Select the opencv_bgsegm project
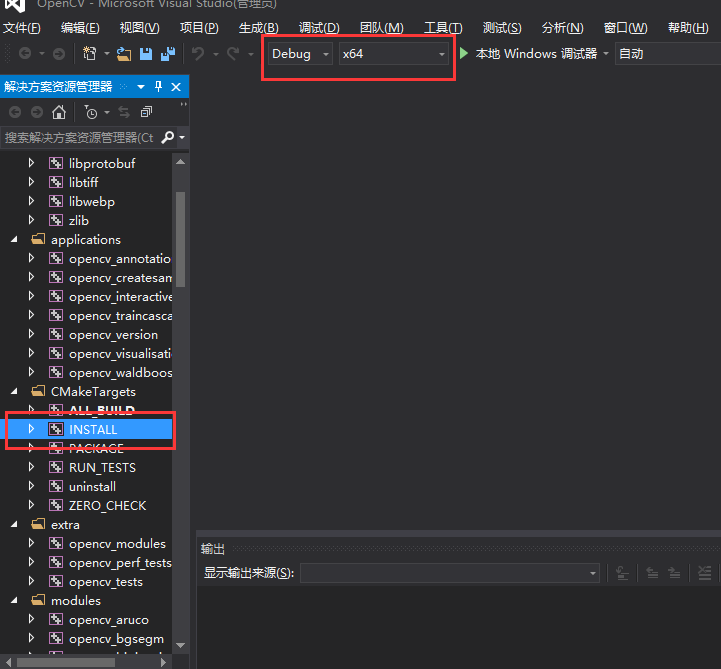The height and width of the screenshot is (669, 721). [116, 639]
